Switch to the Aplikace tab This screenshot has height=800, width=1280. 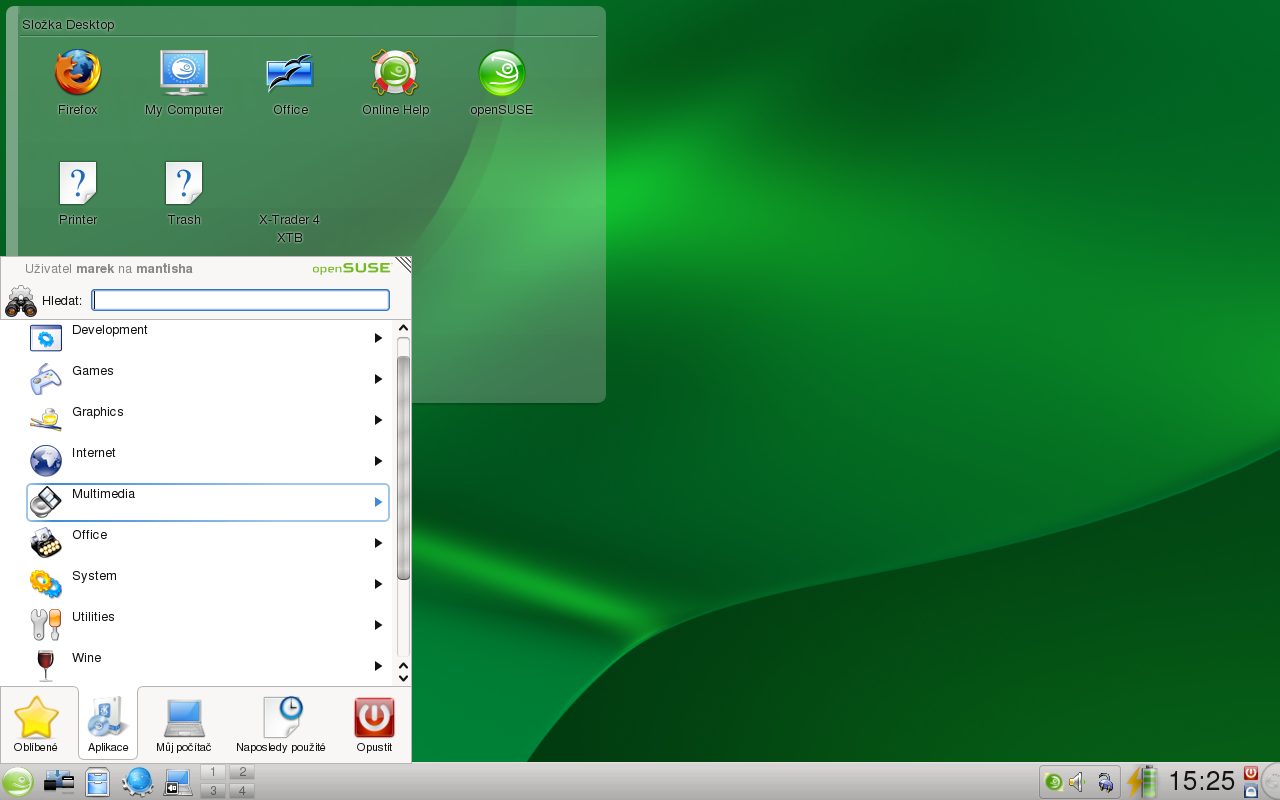pos(108,724)
